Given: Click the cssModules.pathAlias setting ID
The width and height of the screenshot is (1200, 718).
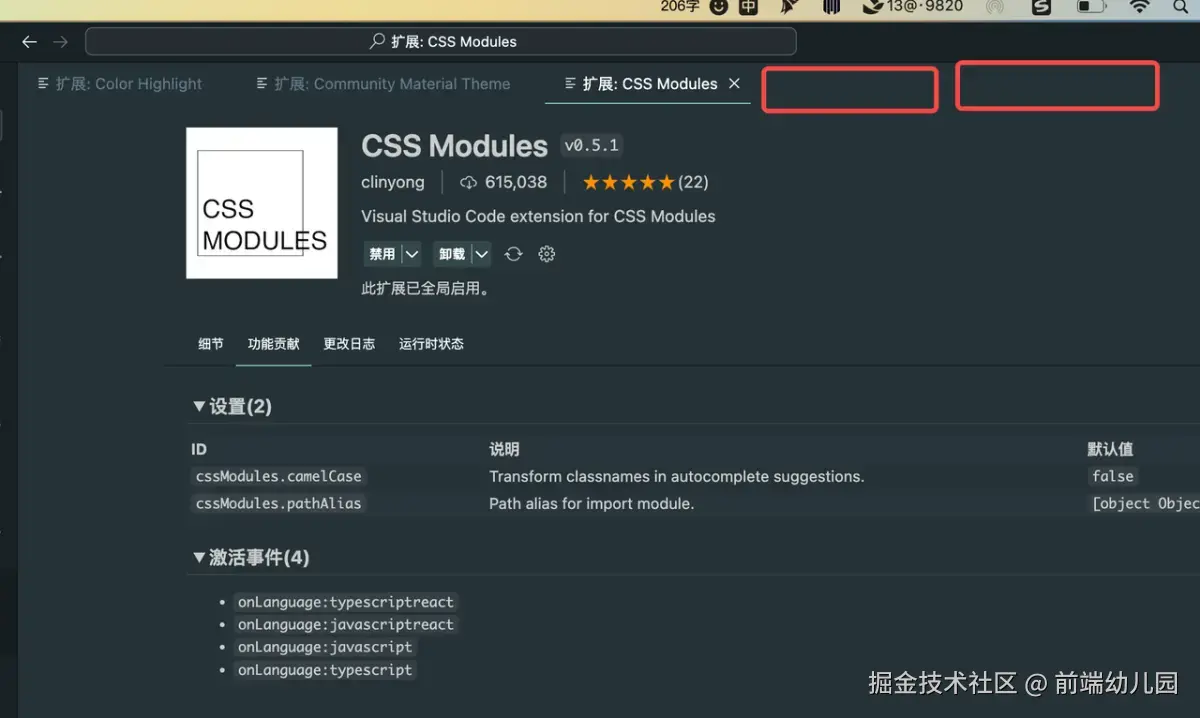Looking at the screenshot, I should 278,503.
